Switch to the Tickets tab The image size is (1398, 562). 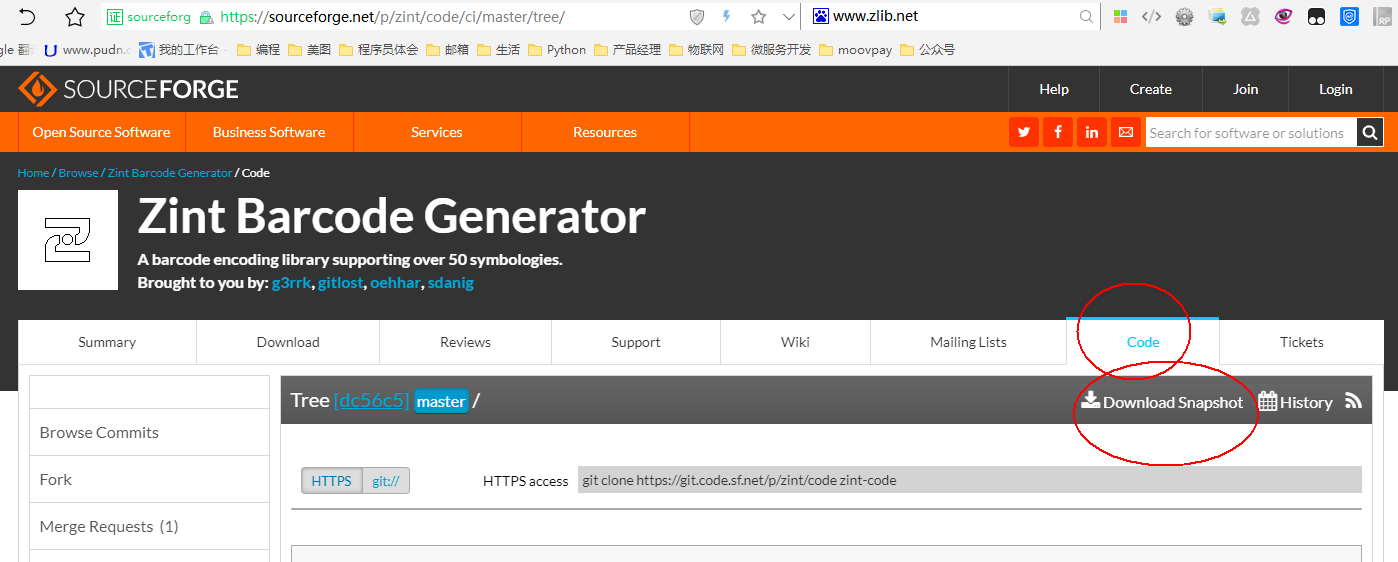(1302, 342)
